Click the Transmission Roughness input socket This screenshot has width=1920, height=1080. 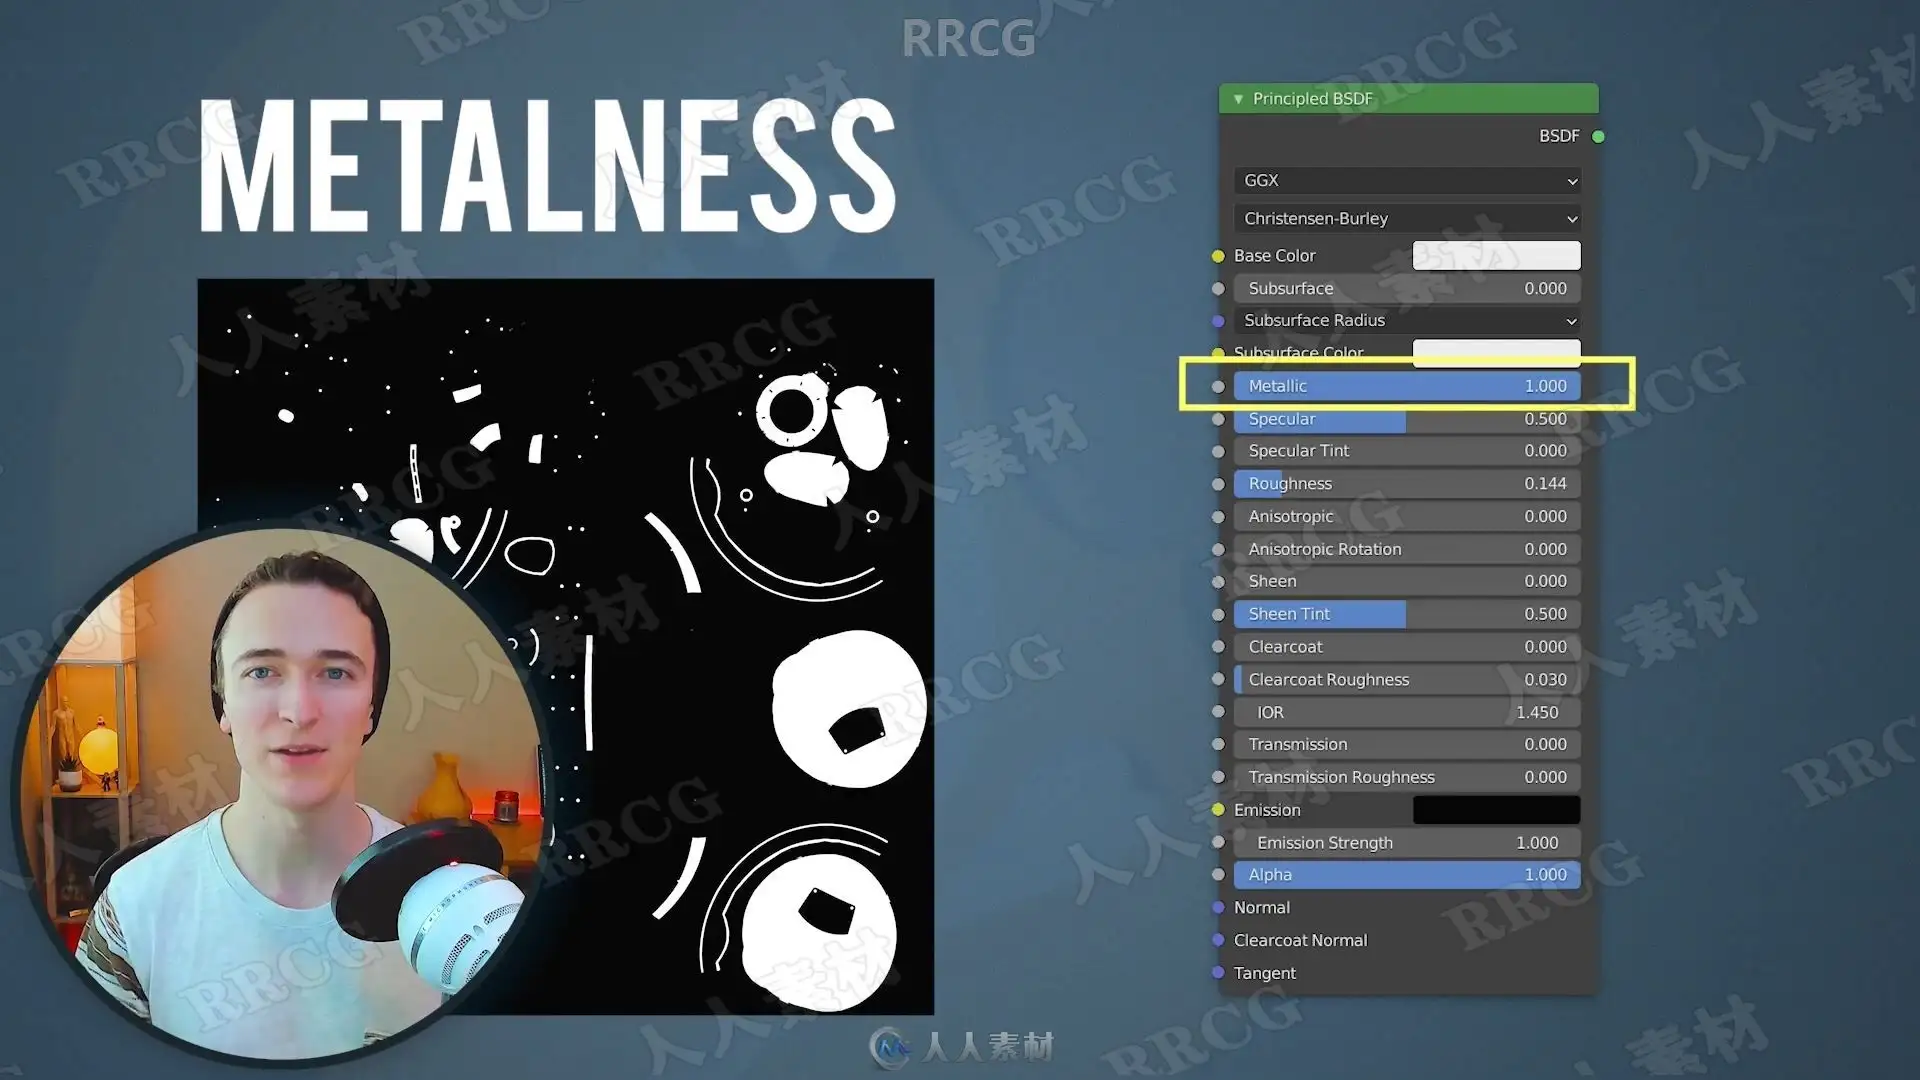[x=1218, y=777]
